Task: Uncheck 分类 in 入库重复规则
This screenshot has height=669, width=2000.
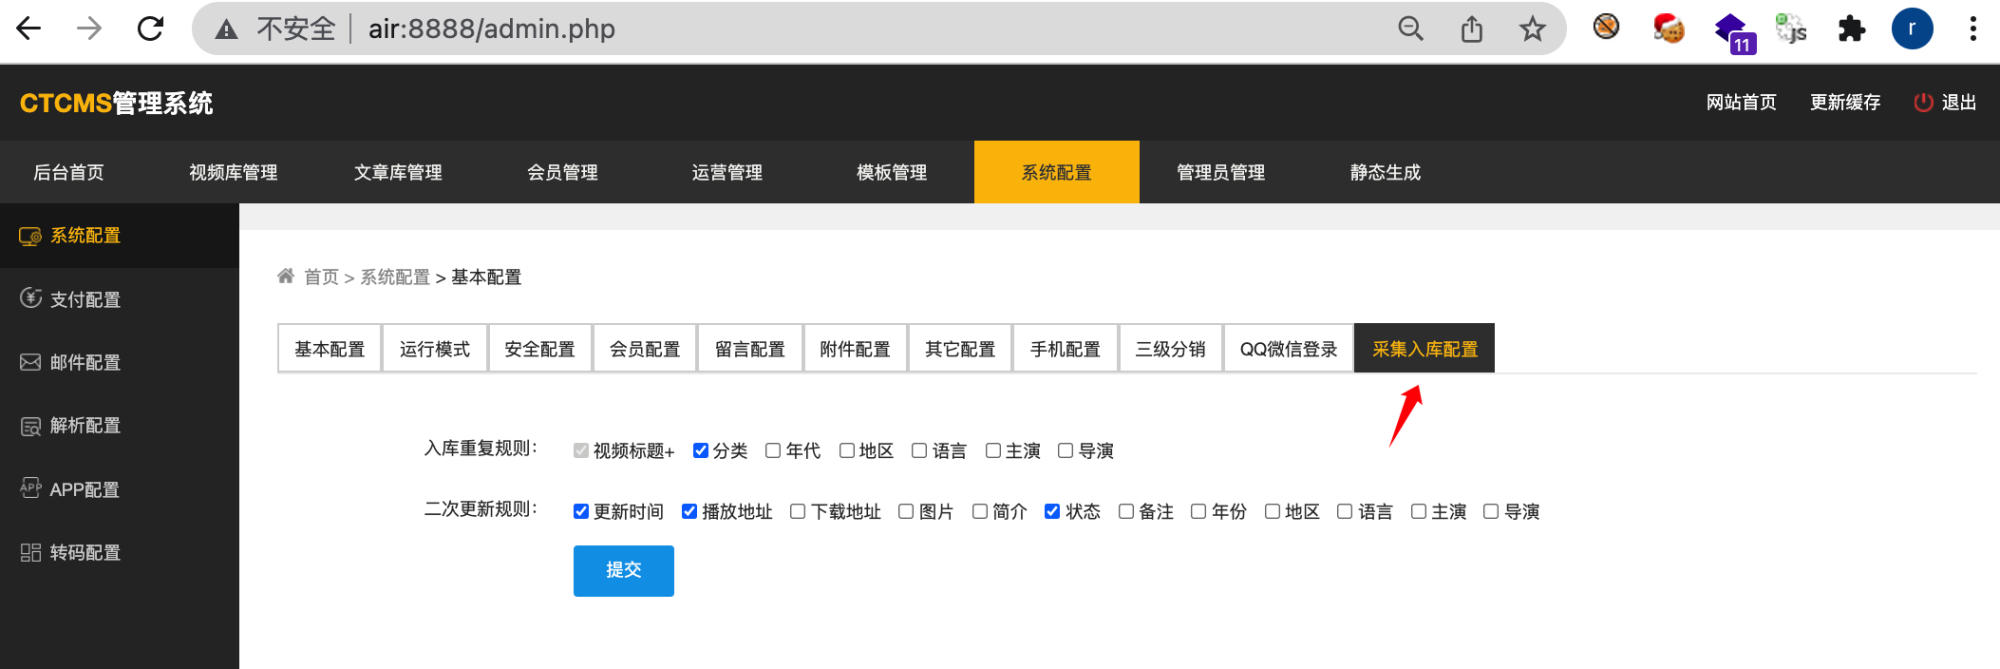Action: pos(700,451)
